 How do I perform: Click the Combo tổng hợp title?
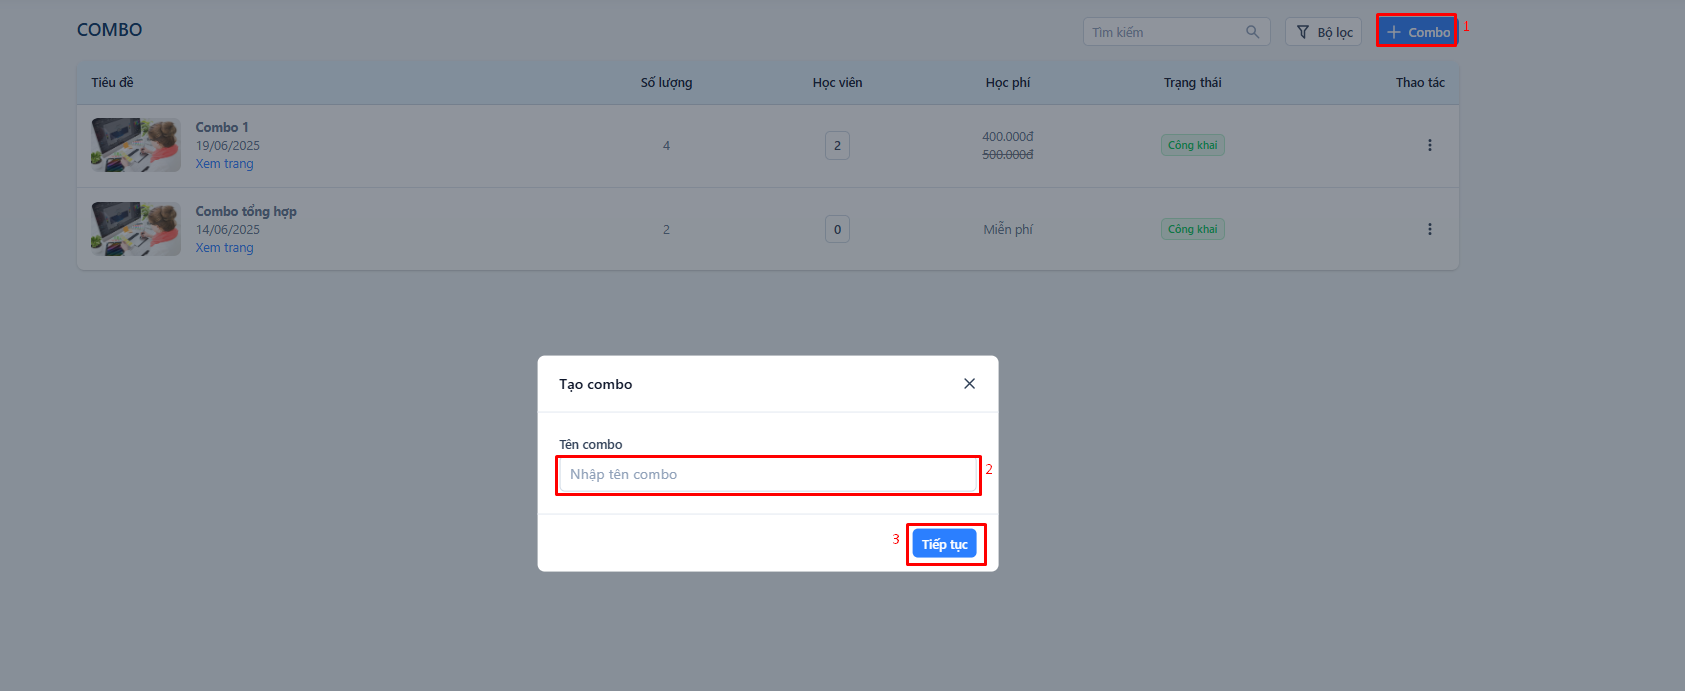[246, 211]
